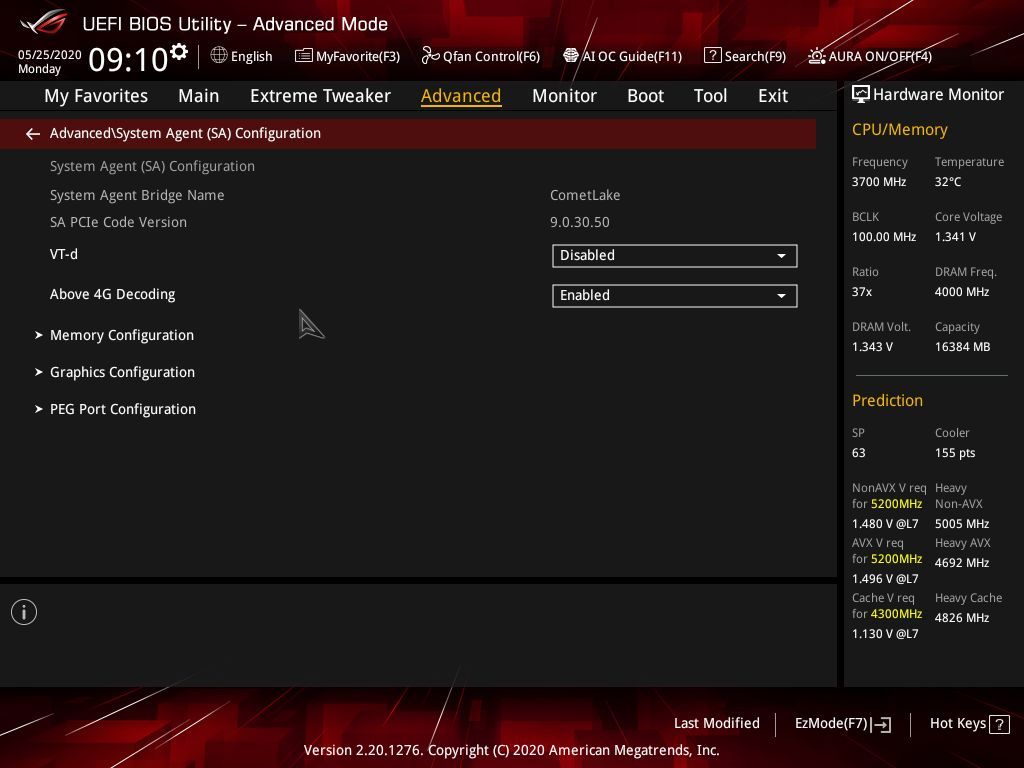The image size is (1024, 768).
Task: Click the 4000 MHz DRAM frequency
Action: [x=962, y=292]
